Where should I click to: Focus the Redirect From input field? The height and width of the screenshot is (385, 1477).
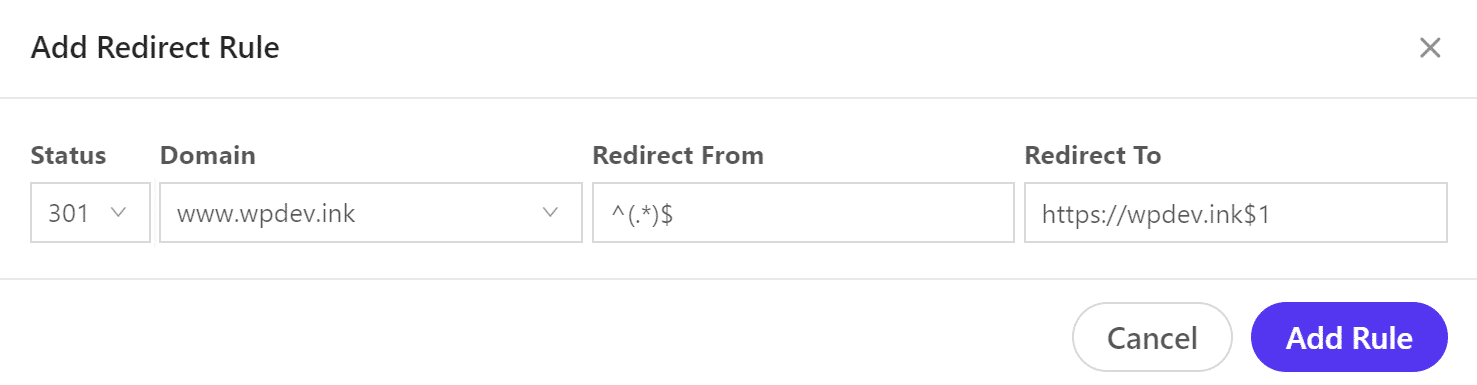(803, 212)
